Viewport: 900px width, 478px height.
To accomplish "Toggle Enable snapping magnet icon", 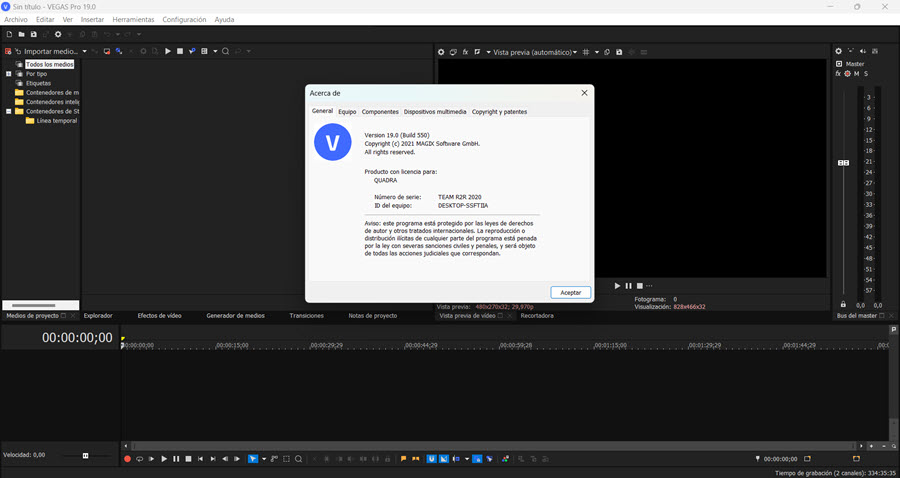I will pos(431,459).
